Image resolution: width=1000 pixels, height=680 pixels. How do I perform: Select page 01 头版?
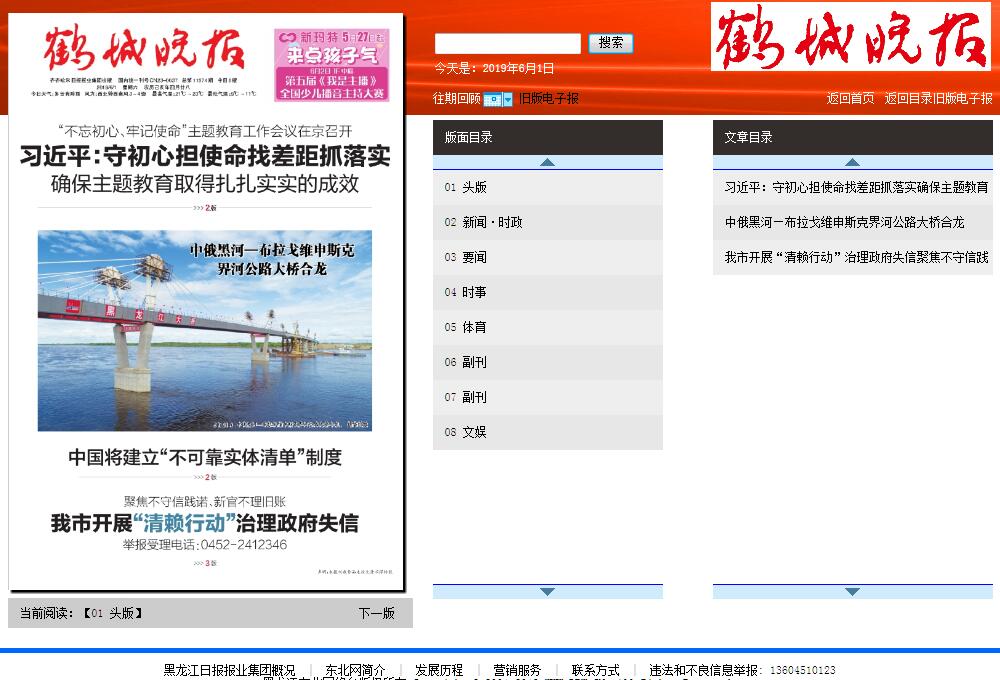(x=548, y=187)
